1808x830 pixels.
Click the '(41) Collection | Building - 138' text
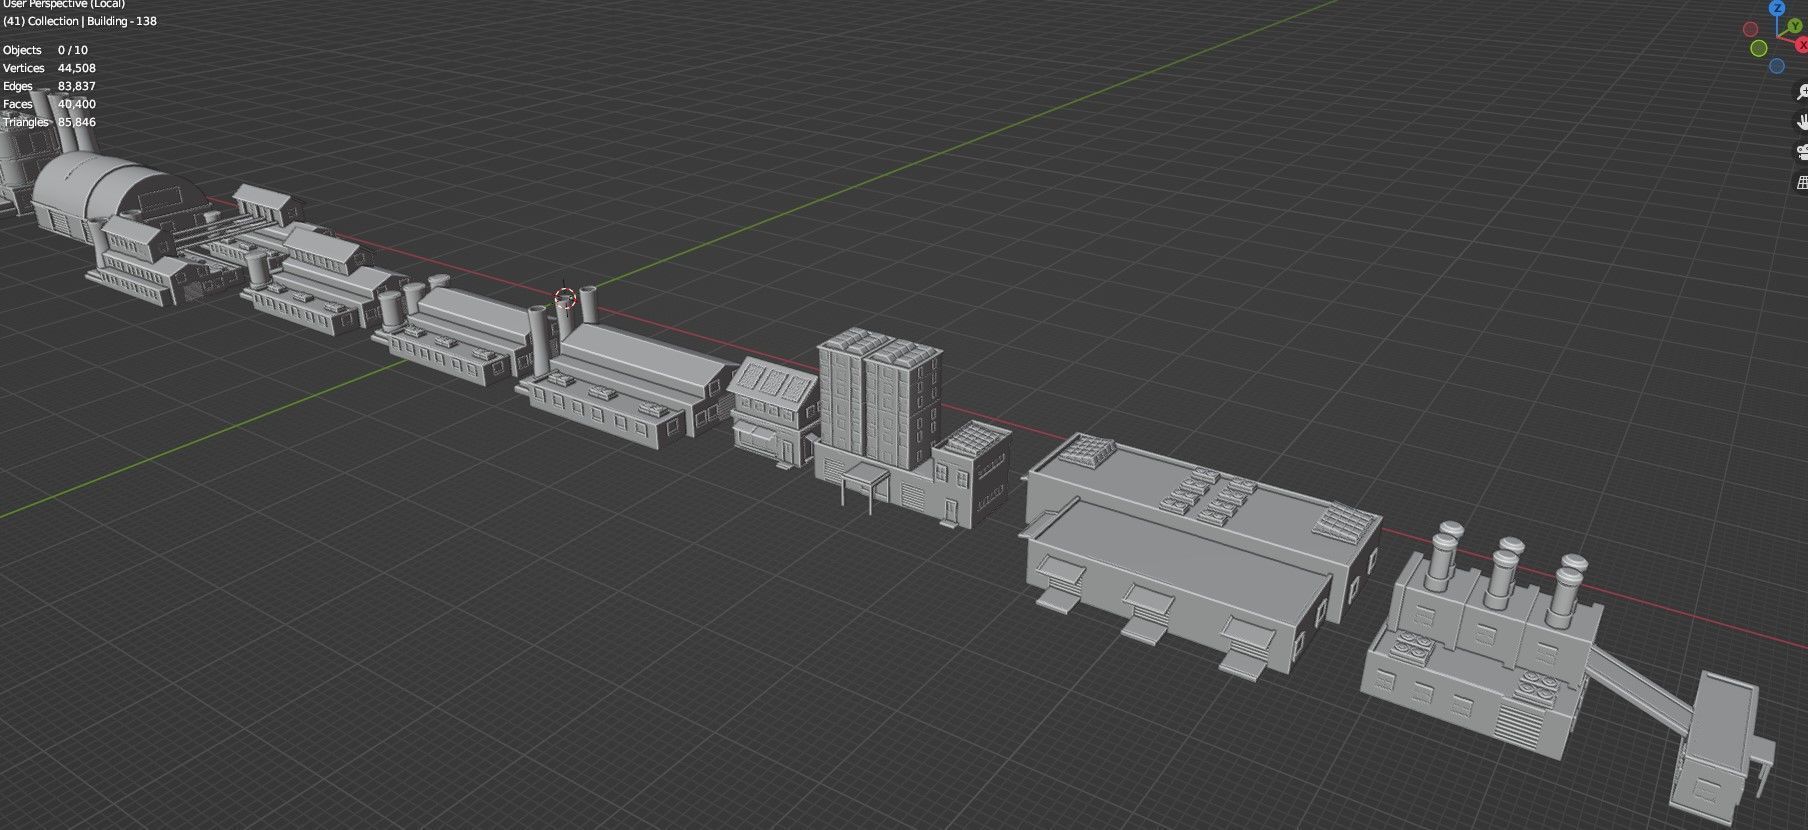click(80, 21)
